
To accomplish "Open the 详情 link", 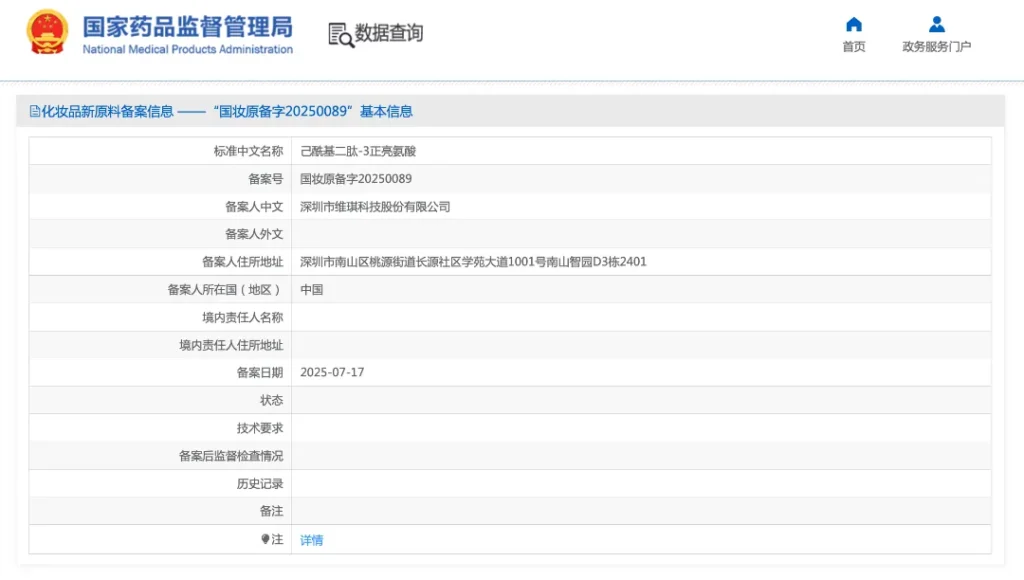I will (x=312, y=540).
